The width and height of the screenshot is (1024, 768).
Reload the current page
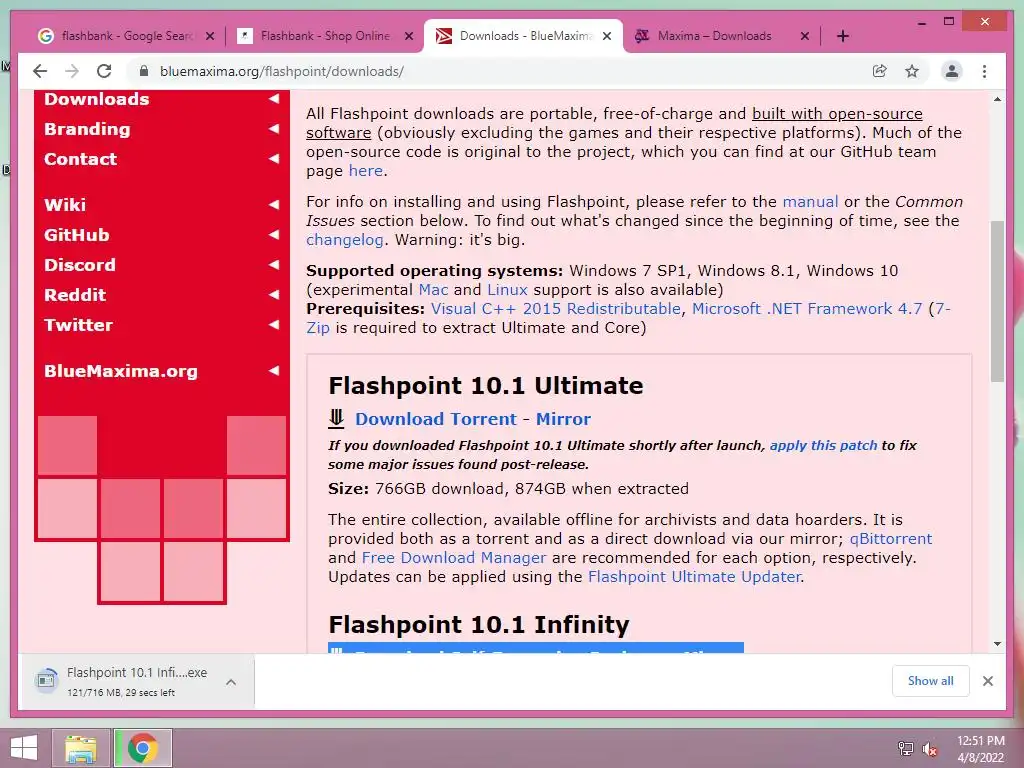pos(104,71)
